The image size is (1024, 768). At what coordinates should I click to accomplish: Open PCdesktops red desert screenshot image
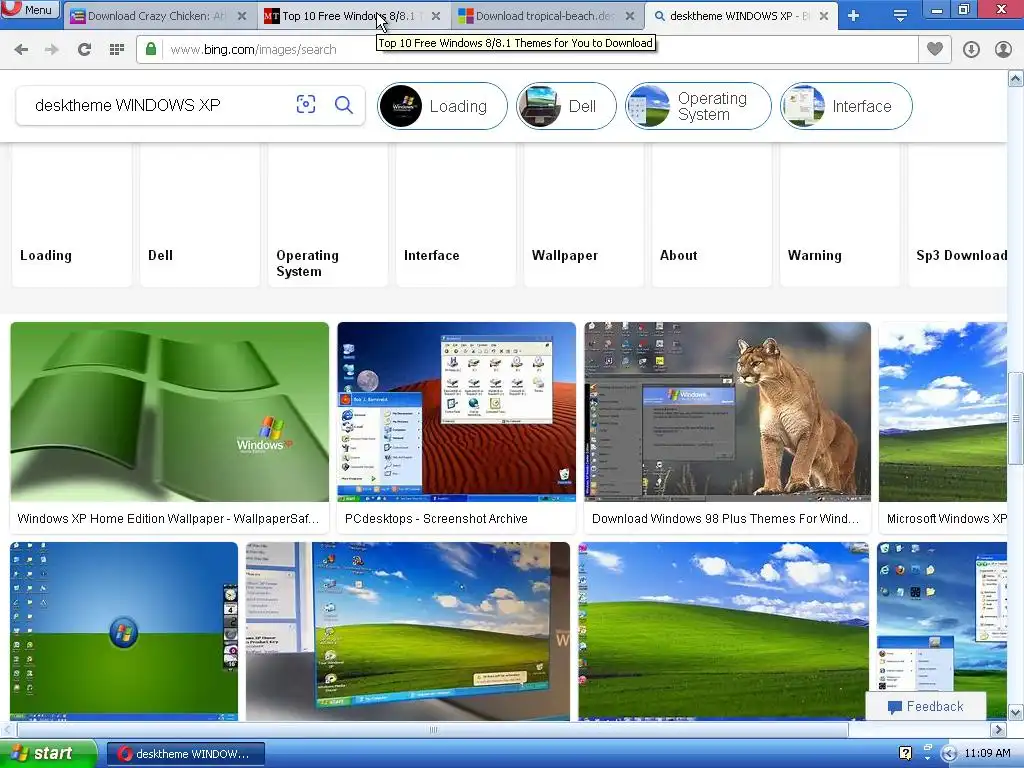click(456, 411)
